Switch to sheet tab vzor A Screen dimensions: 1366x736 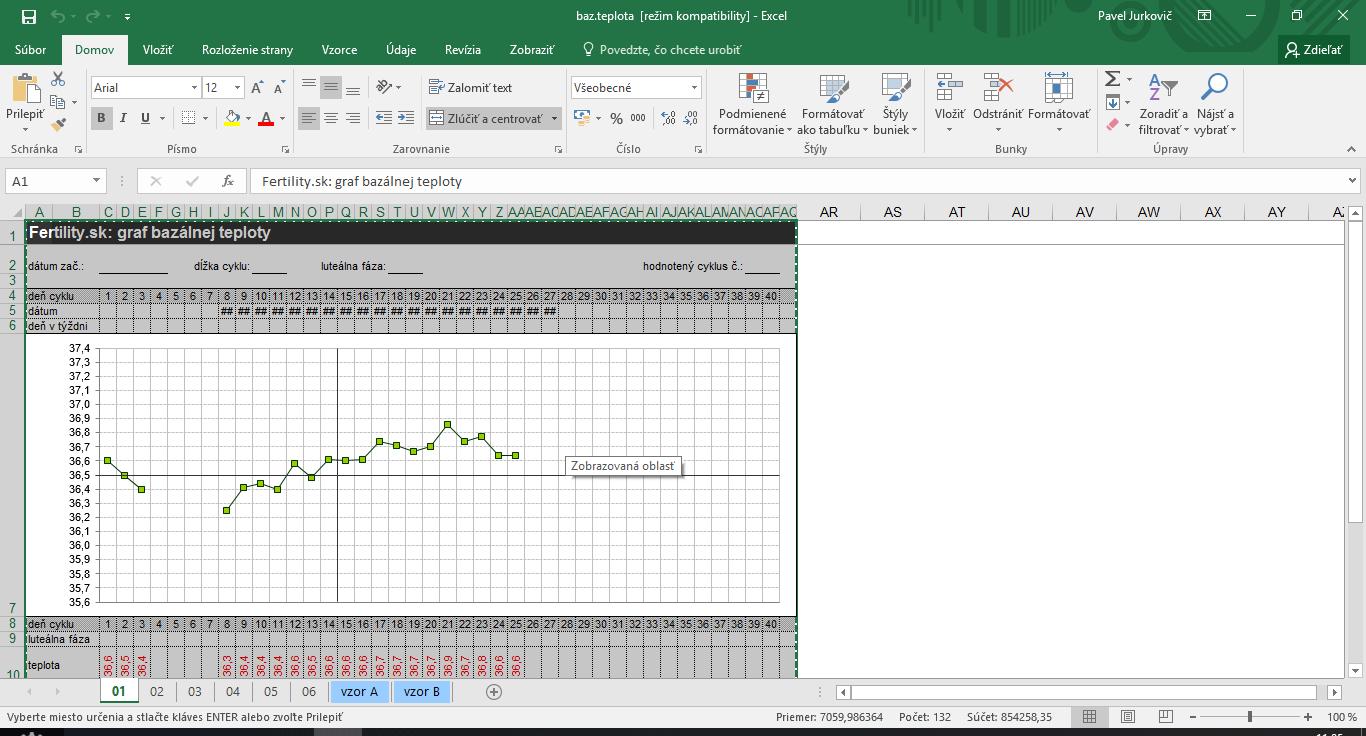pyautogui.click(x=359, y=691)
